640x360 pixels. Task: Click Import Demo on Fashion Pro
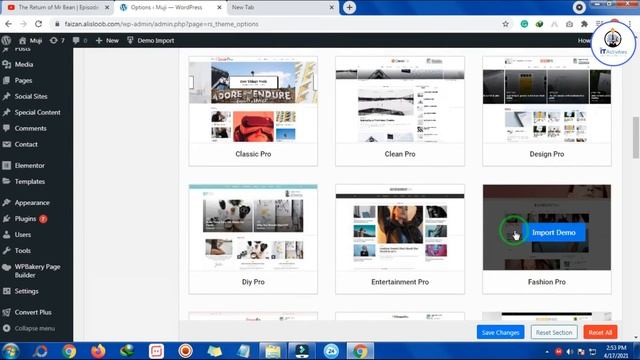click(553, 232)
